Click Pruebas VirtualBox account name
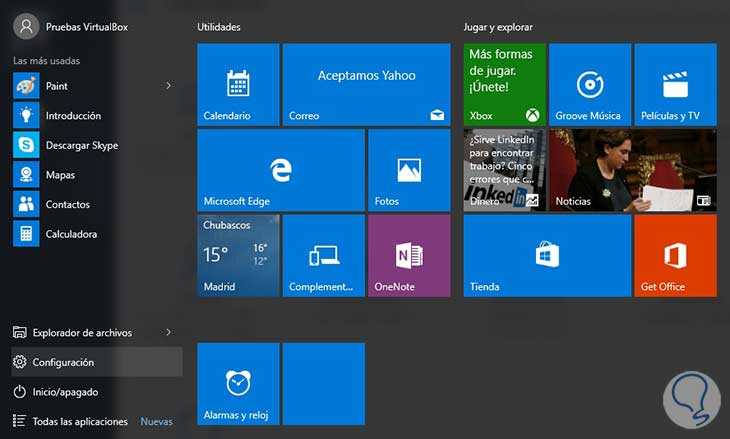Viewport: 730px width, 439px height. coord(87,27)
